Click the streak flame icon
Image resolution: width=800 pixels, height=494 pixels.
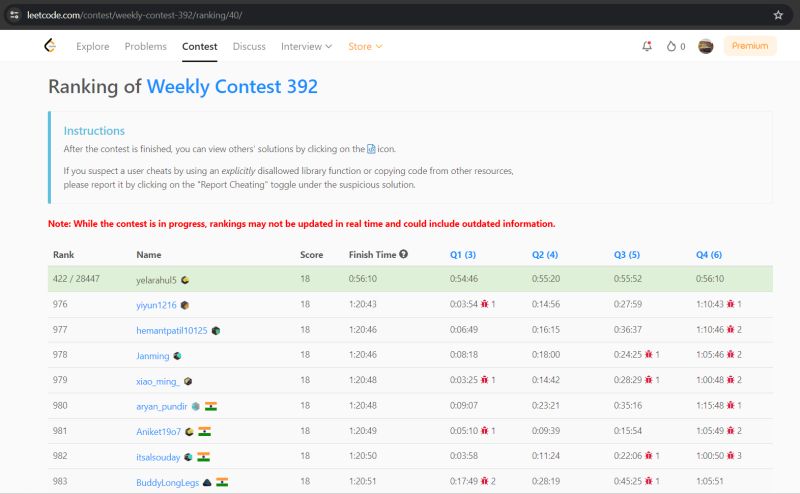(x=671, y=46)
